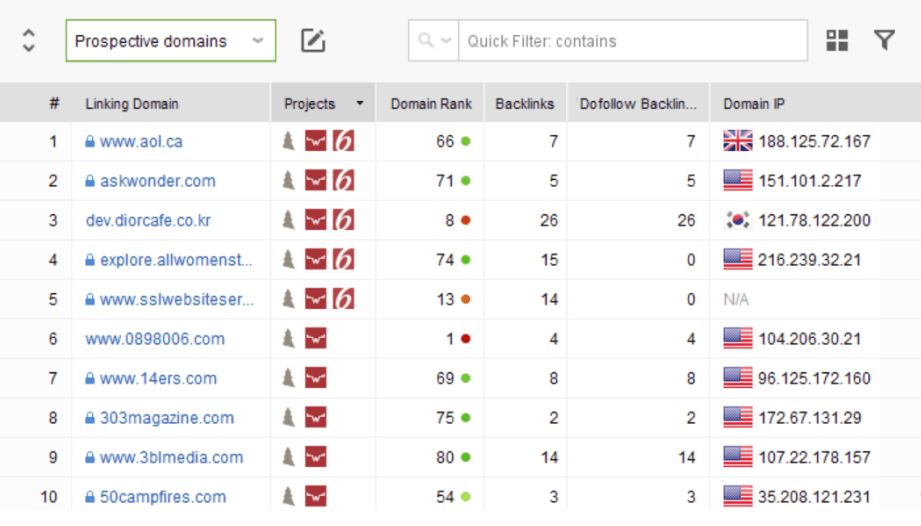
Task: Select IP address 172.67.131.29
Action: pos(809,417)
